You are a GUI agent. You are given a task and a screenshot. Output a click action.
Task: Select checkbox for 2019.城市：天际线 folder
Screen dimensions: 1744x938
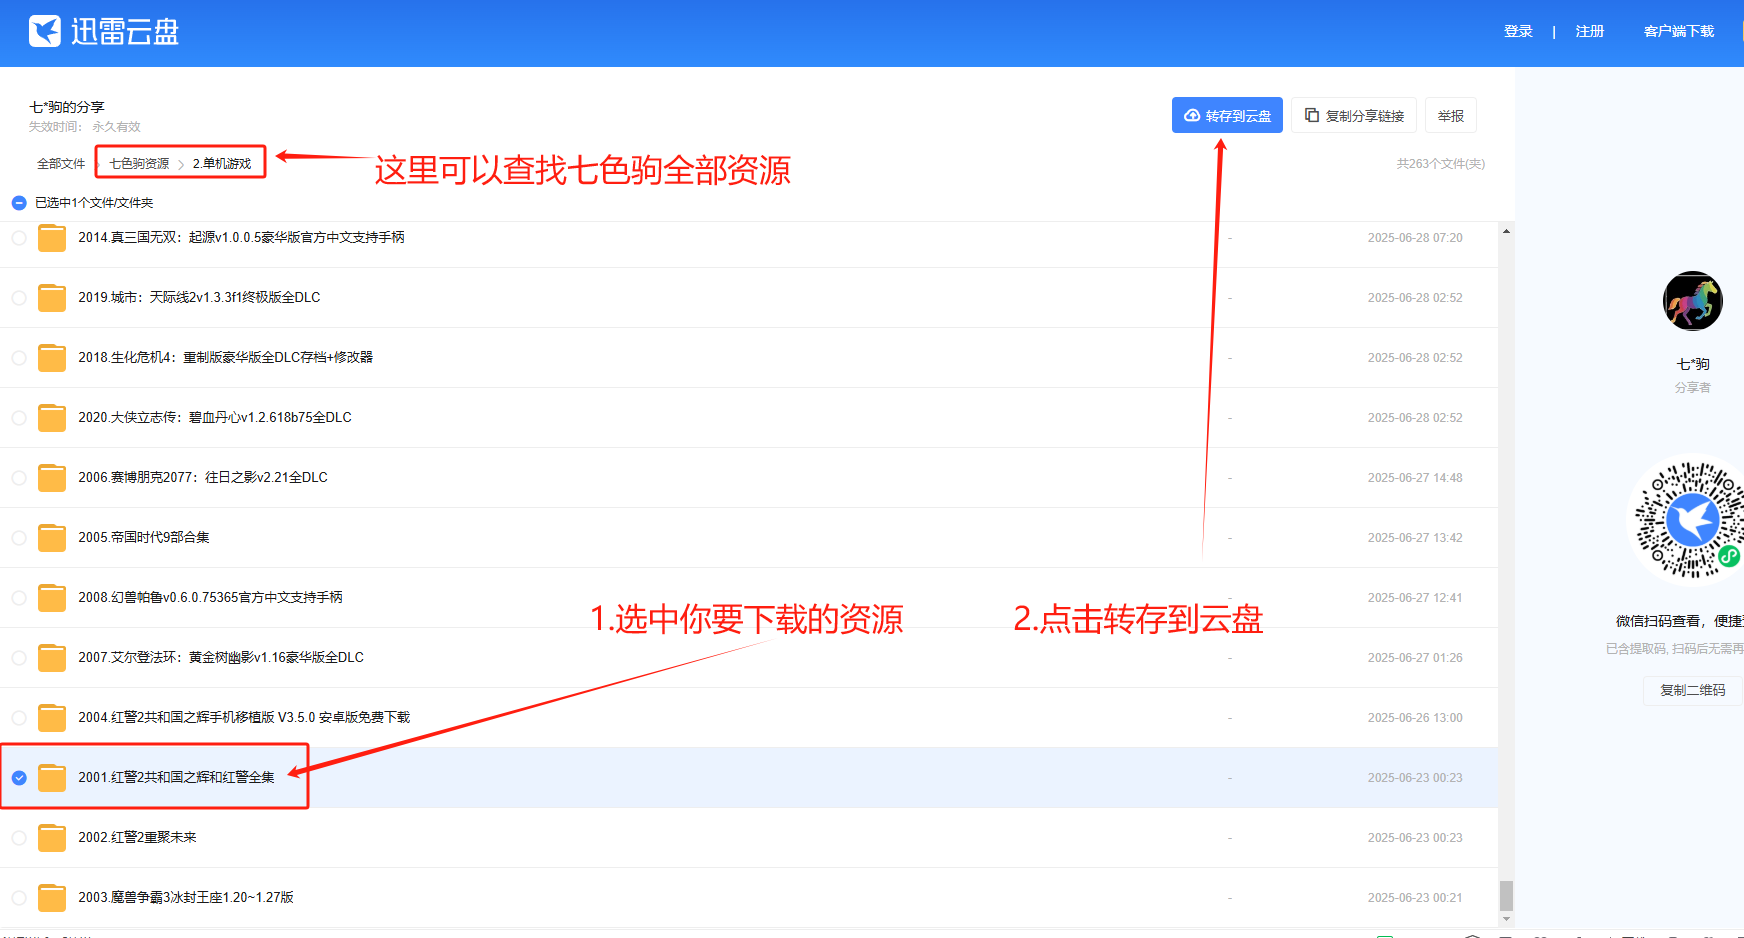pyautogui.click(x=19, y=298)
